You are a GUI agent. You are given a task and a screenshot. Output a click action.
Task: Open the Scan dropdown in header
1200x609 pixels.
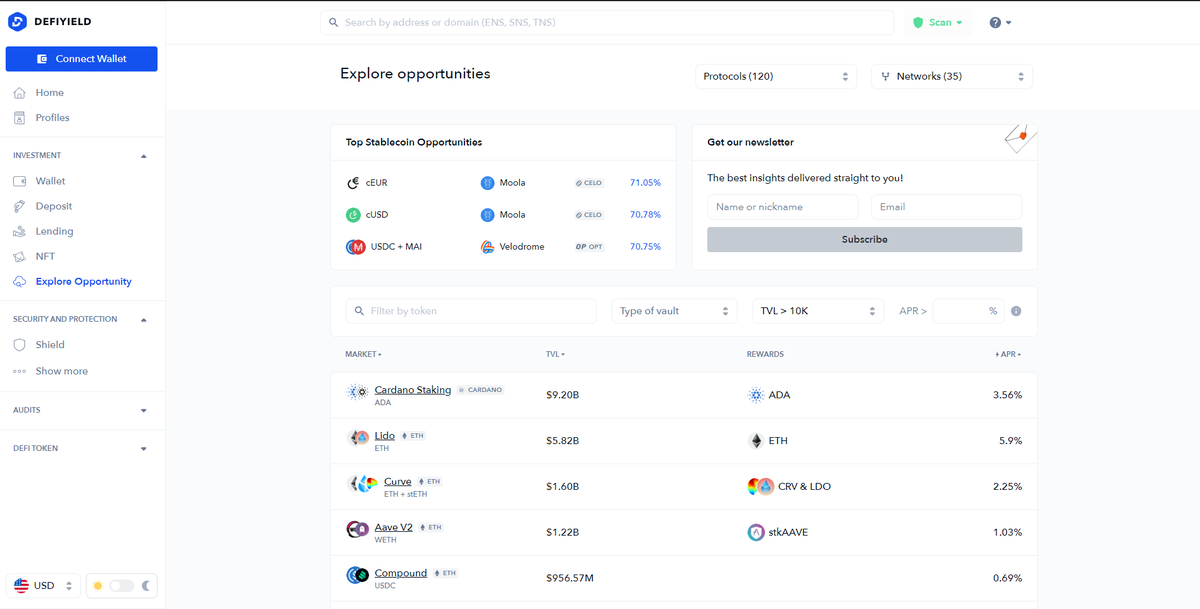[938, 22]
